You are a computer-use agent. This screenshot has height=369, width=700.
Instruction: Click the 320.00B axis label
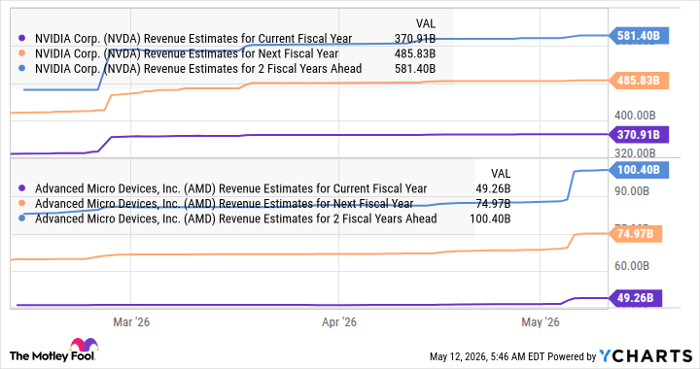click(635, 153)
